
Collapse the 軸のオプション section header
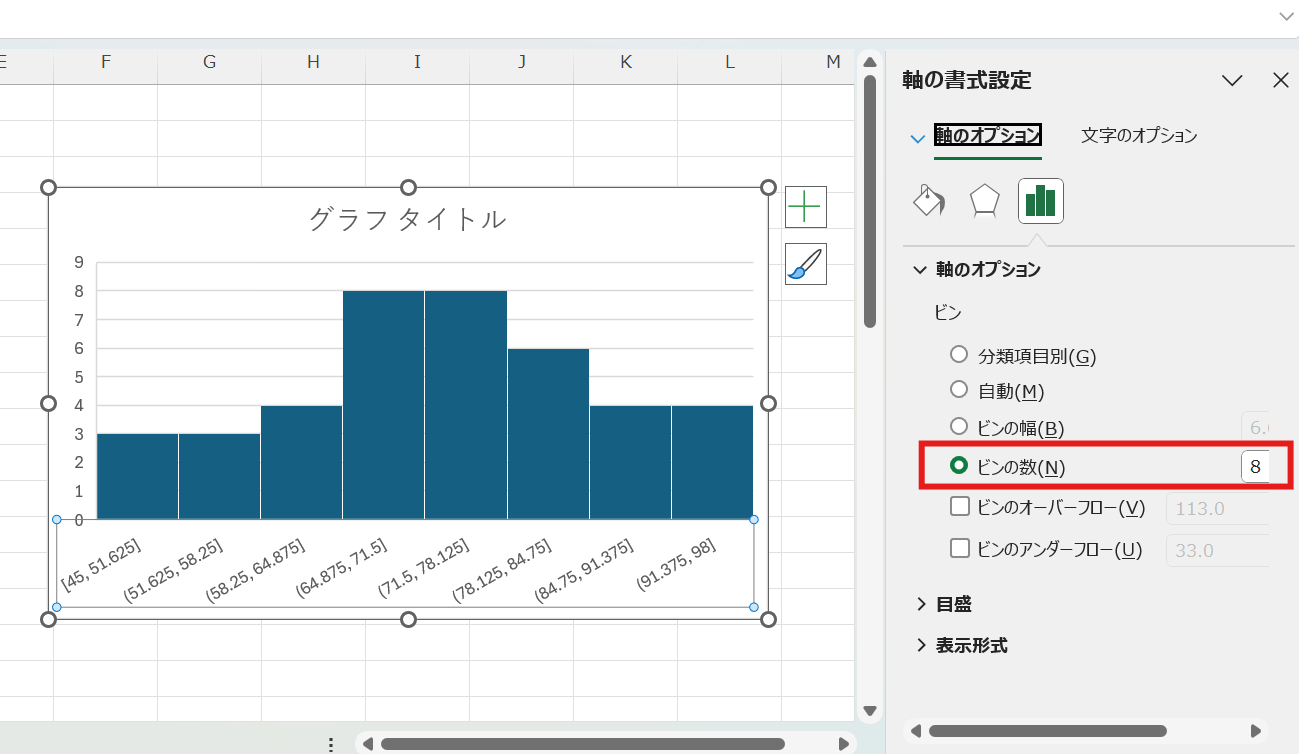987,270
